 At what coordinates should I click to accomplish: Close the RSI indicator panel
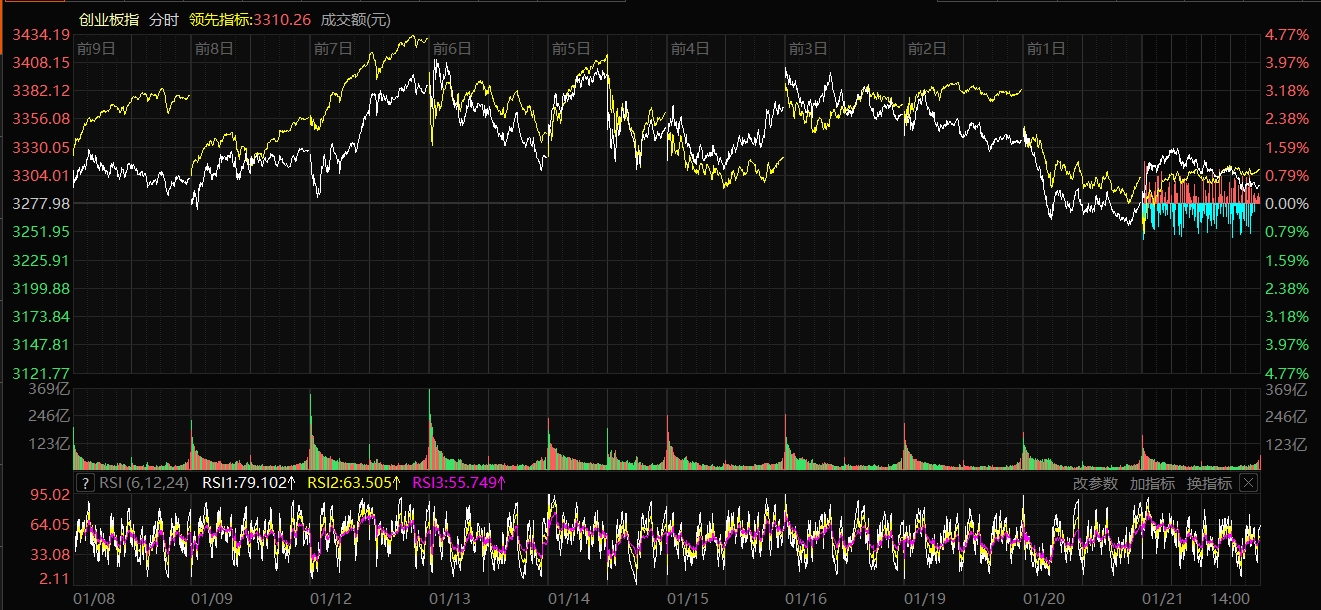click(1248, 483)
